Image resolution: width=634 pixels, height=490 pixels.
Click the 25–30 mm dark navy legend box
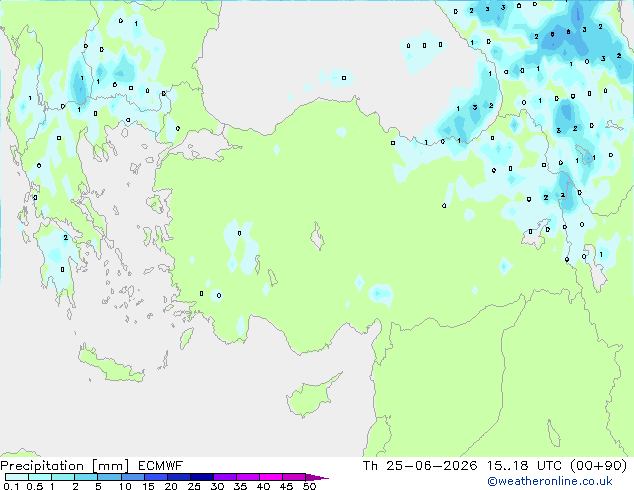coord(202,477)
